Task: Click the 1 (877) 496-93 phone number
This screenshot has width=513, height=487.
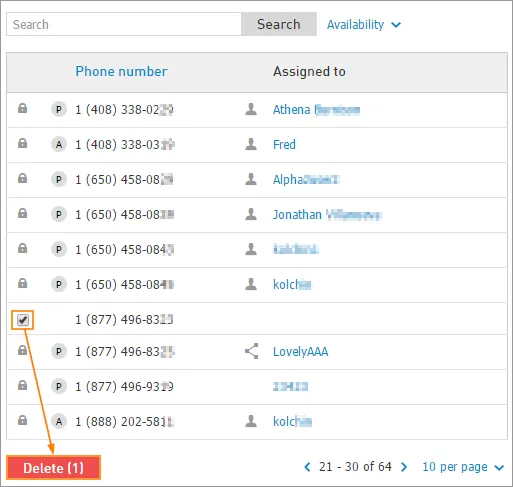Action: [x=124, y=387]
